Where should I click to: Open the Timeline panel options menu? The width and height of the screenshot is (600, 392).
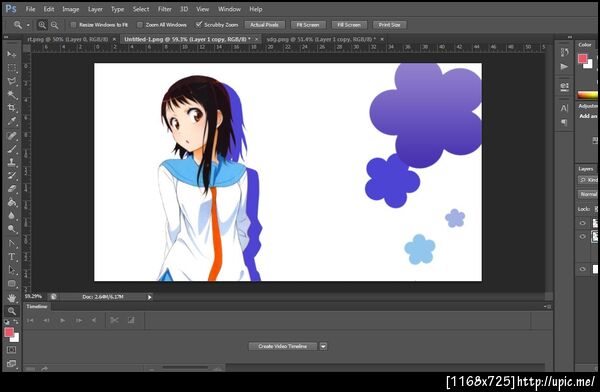click(547, 307)
